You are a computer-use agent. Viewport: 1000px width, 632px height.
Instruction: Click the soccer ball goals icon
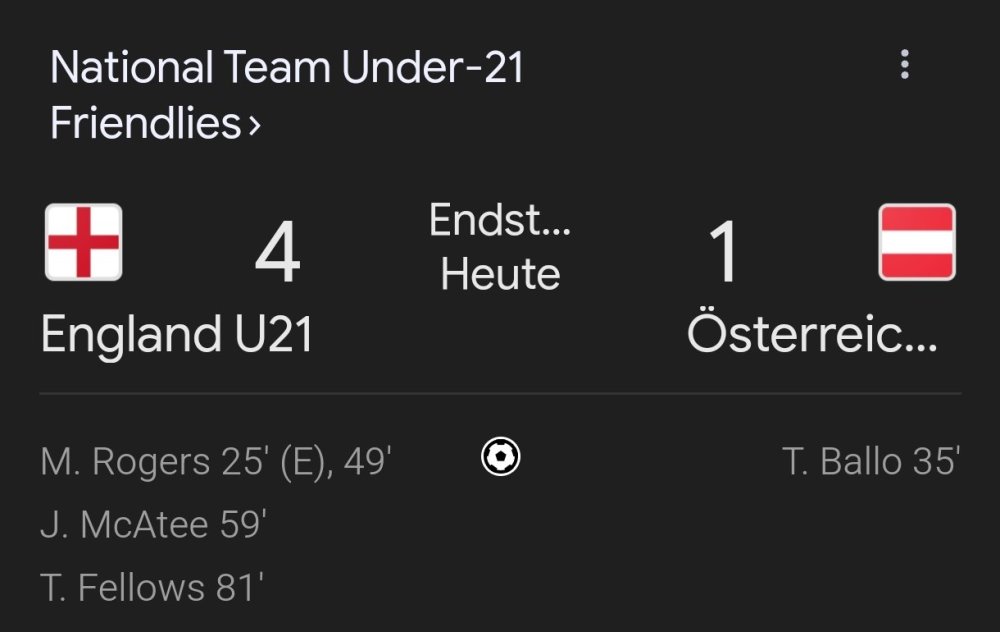pyautogui.click(x=500, y=458)
